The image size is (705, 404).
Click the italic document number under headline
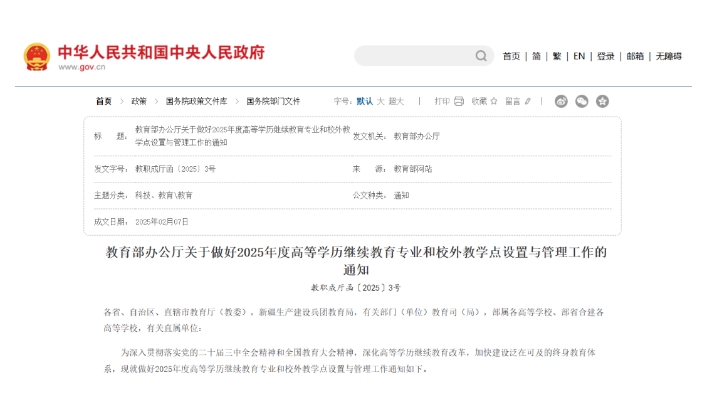click(x=356, y=288)
